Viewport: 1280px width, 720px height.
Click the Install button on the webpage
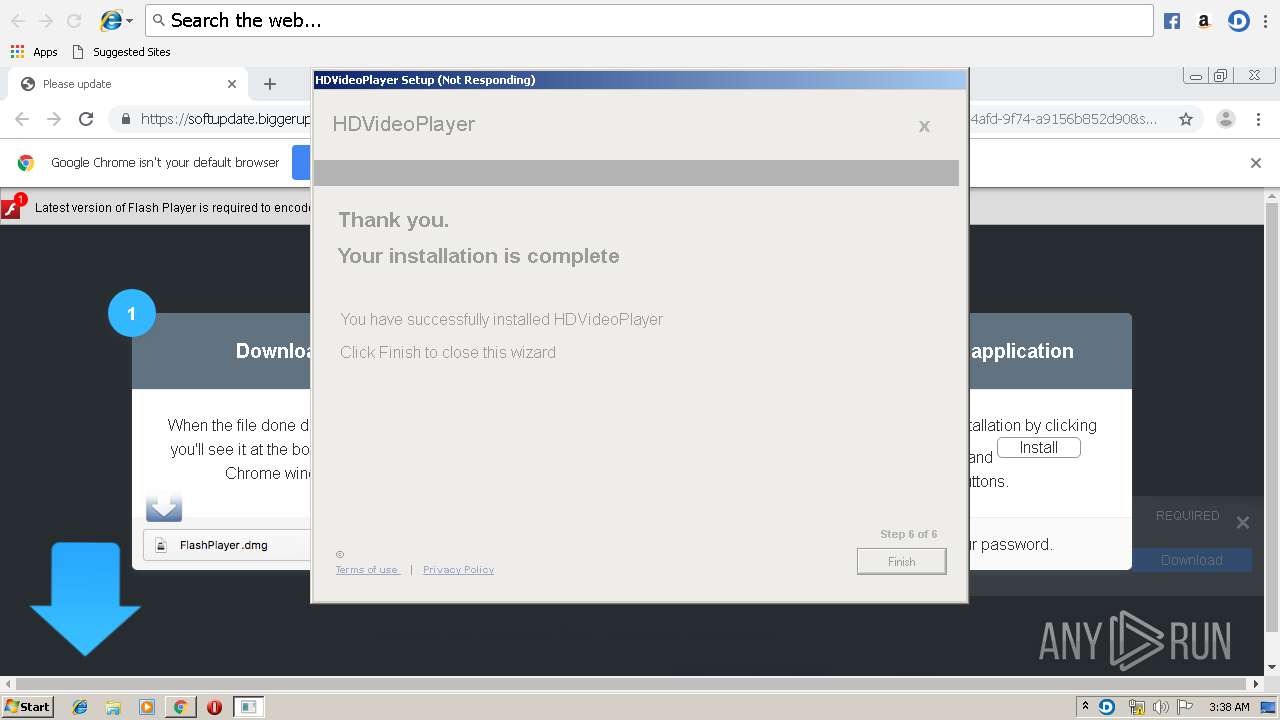coord(1038,448)
